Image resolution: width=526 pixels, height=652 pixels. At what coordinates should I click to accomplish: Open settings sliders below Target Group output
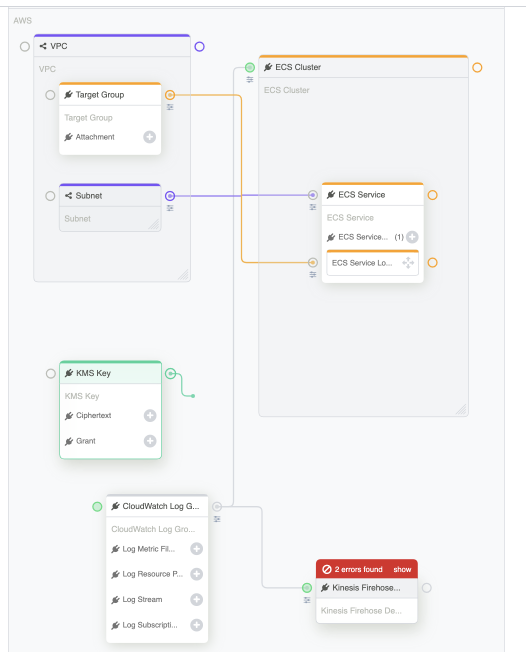170,107
